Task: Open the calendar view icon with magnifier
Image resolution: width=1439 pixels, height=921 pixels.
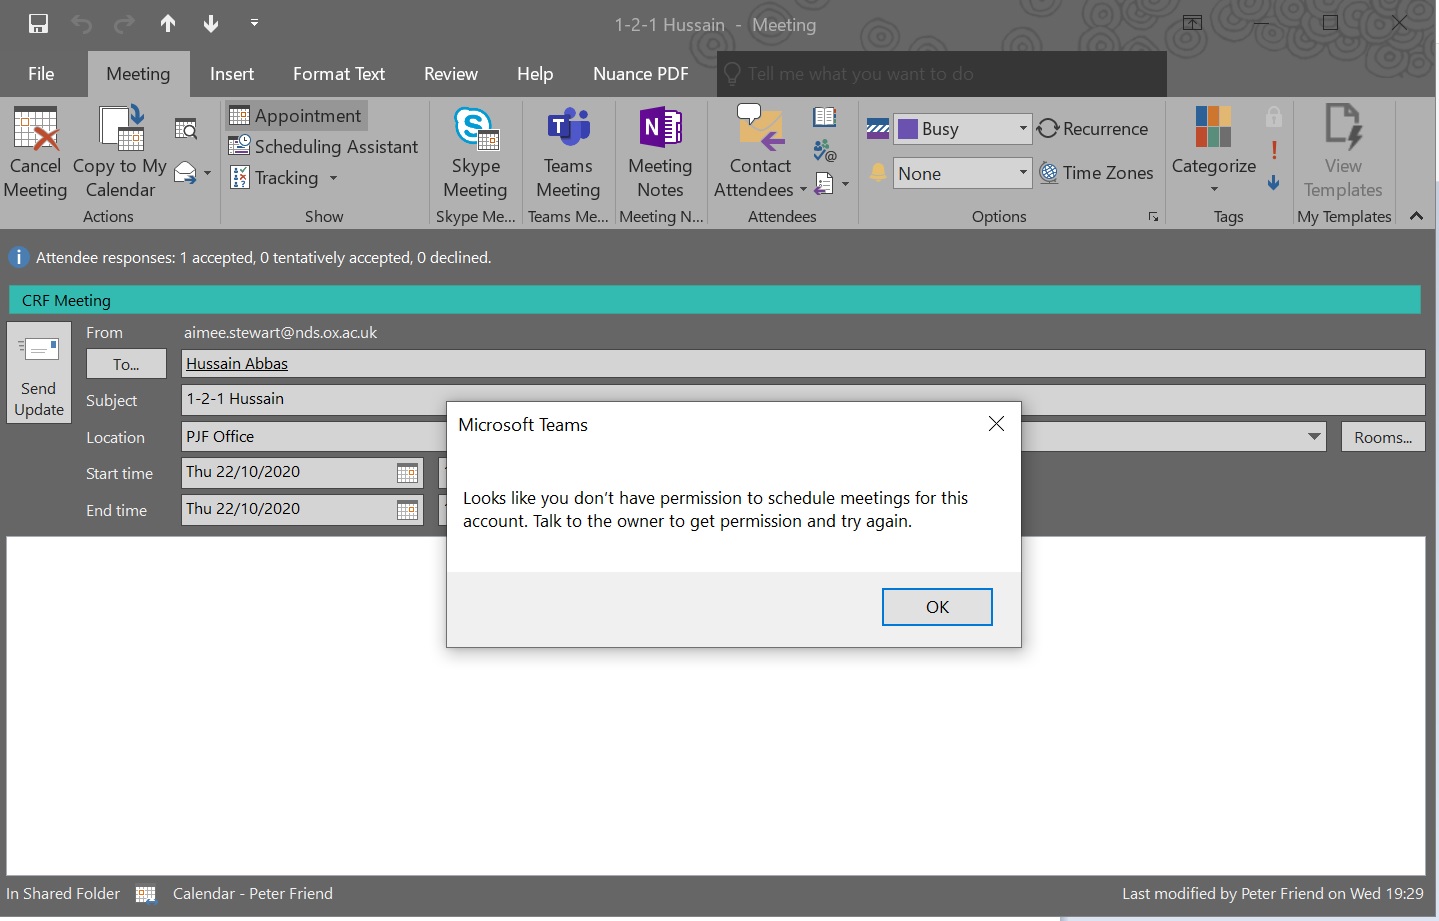Action: tap(186, 128)
